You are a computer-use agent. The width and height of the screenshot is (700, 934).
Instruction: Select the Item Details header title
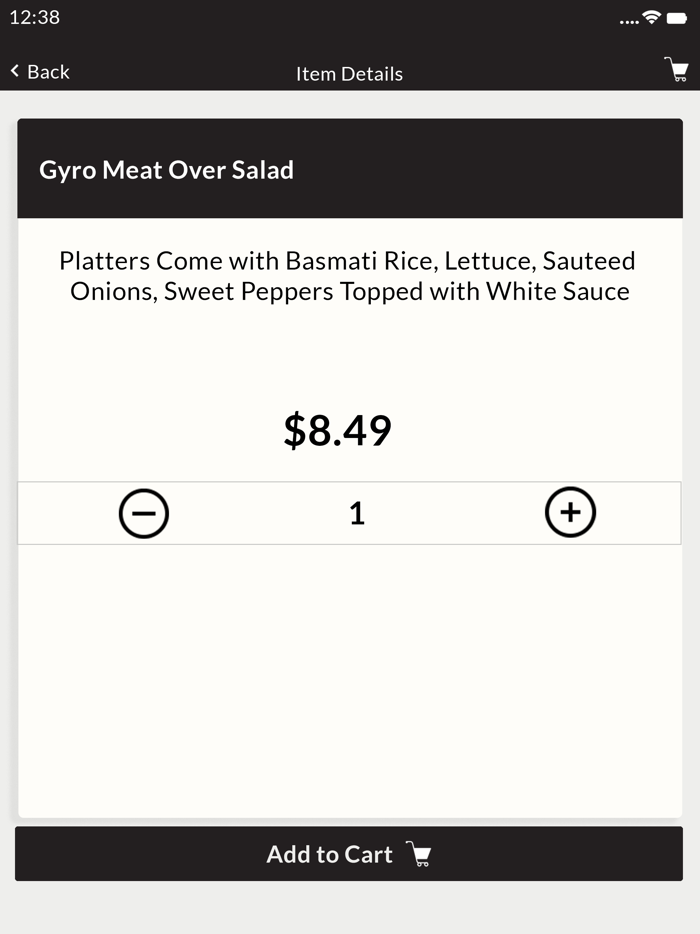coord(349,73)
